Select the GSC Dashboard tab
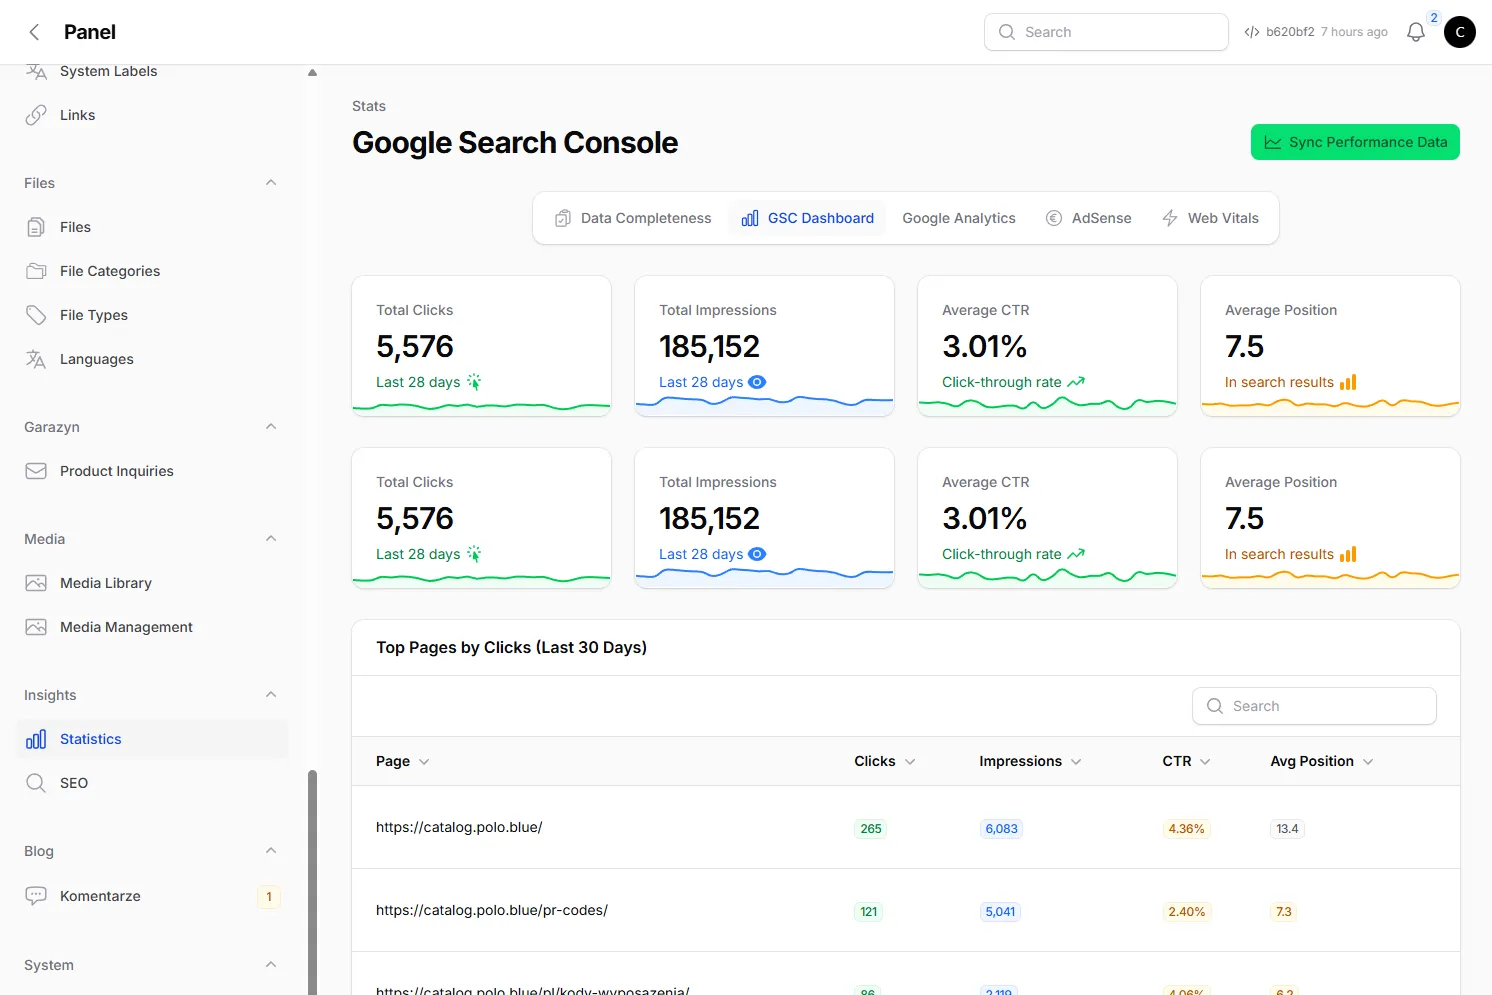This screenshot has height=995, width=1492. coord(808,218)
